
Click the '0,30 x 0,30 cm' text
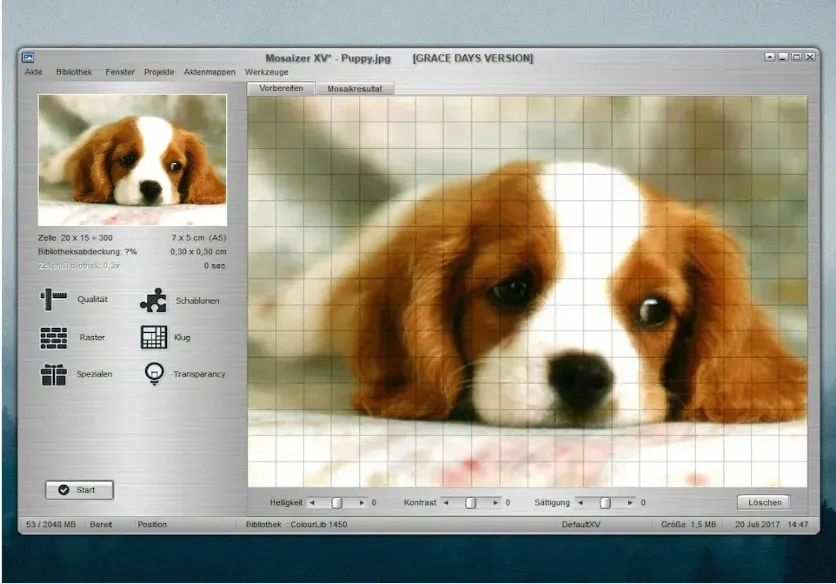[198, 252]
